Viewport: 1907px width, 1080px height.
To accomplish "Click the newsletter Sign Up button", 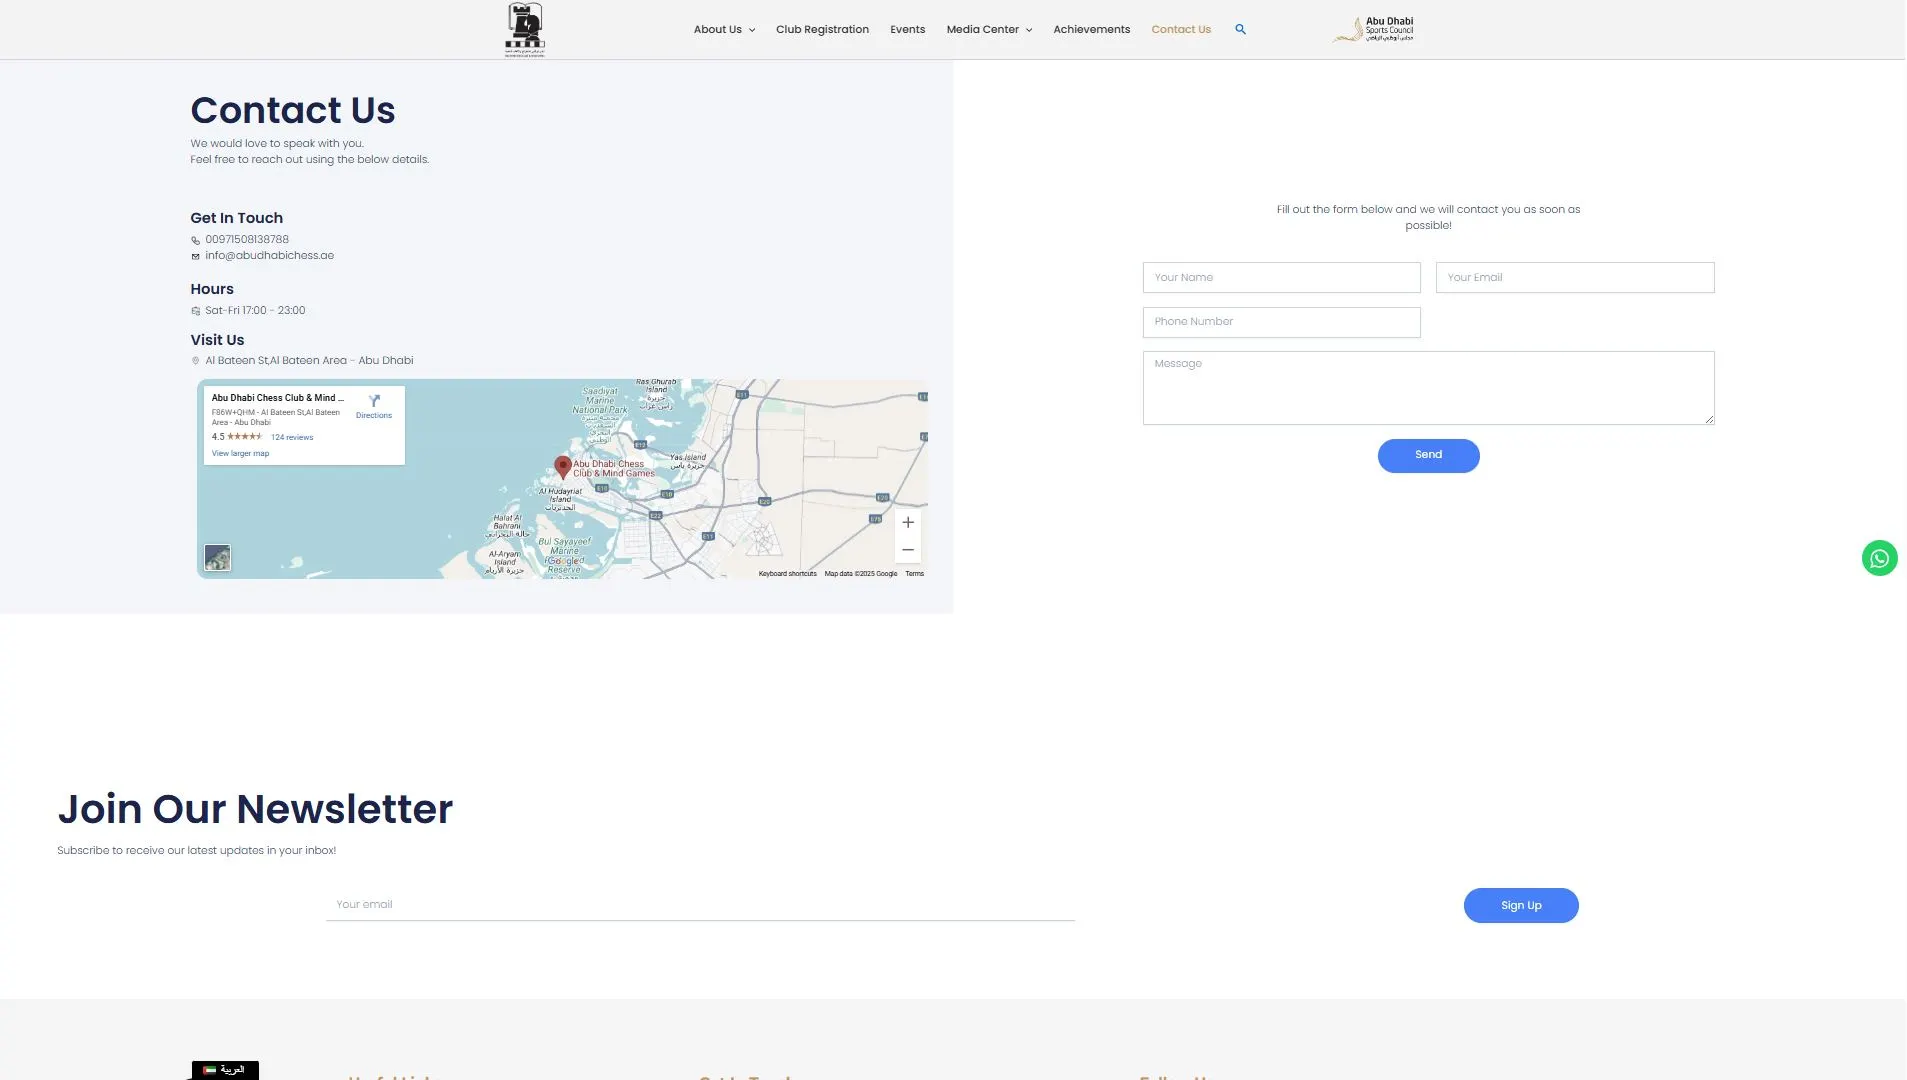I will click(x=1520, y=905).
